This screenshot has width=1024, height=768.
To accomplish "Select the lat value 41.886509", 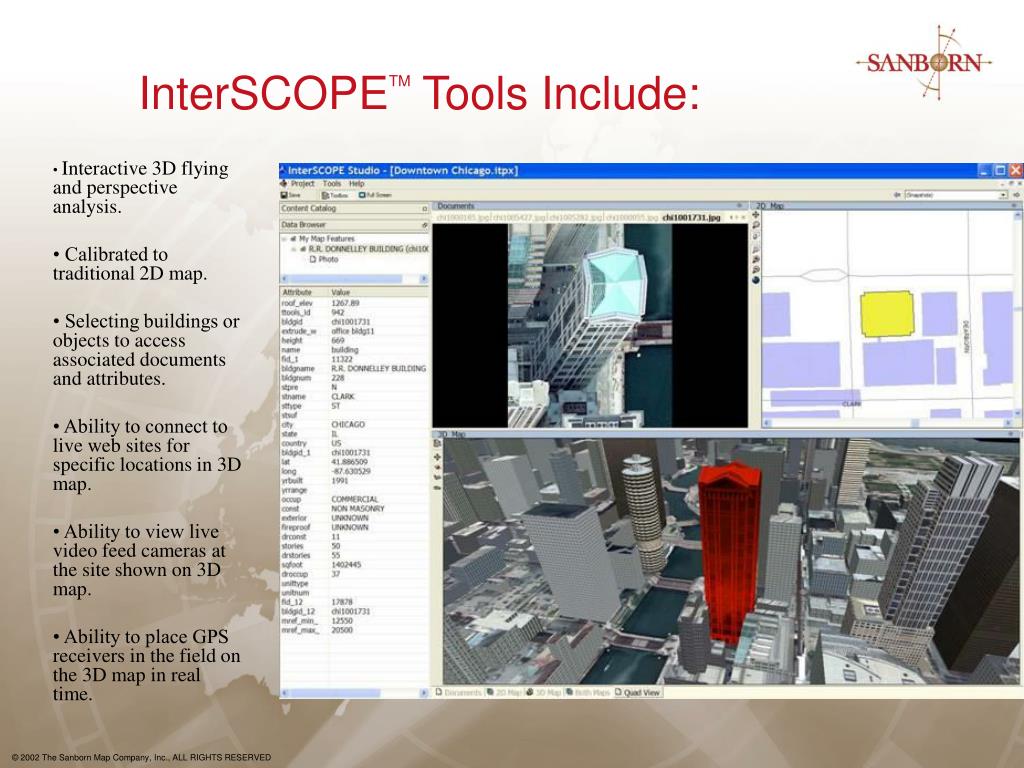I will 349,462.
